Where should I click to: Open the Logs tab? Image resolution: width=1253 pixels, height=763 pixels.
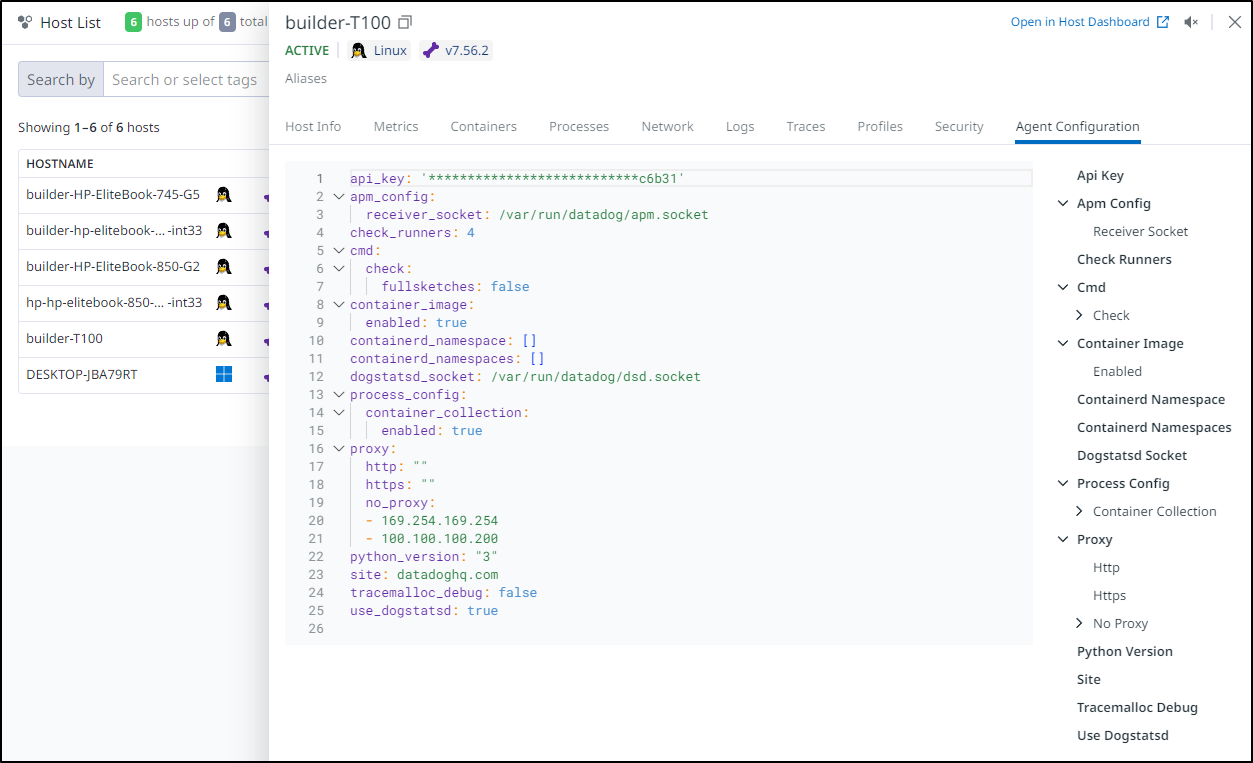point(740,127)
